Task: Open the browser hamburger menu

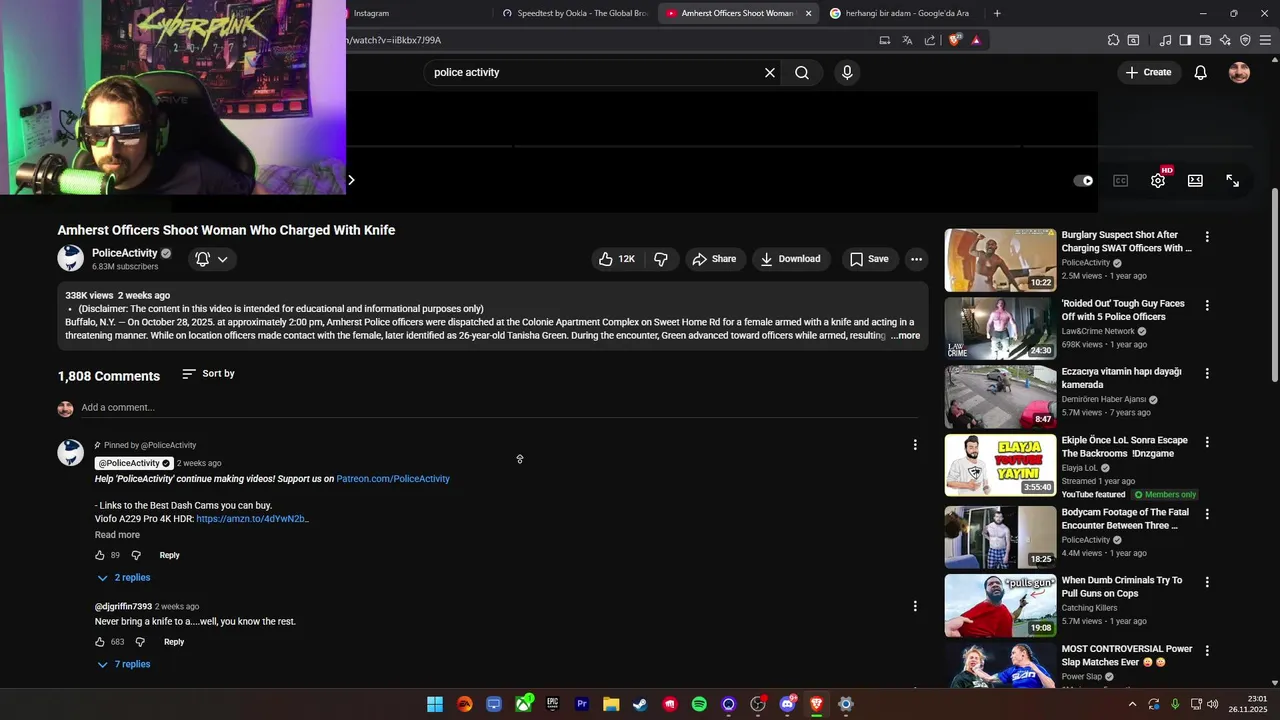Action: click(1265, 40)
